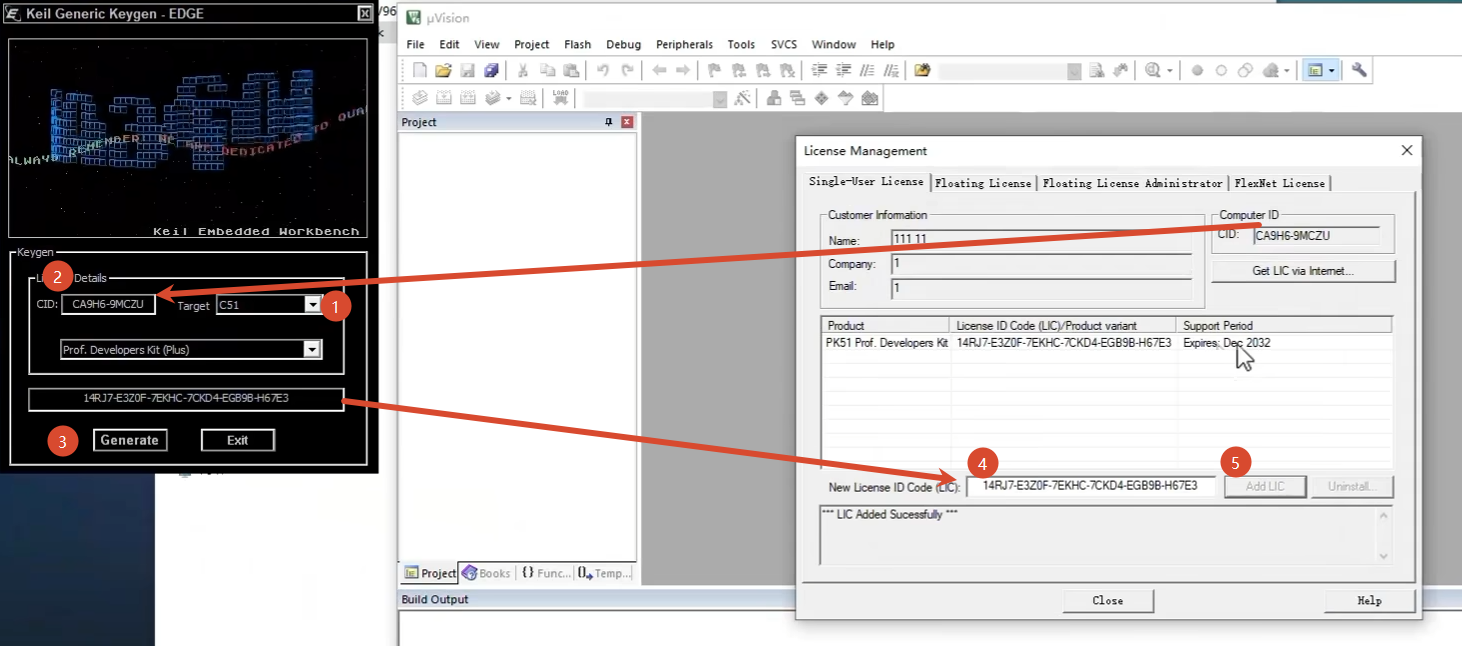
Task: Click Manage Project Items blocks icon
Action: point(774,98)
